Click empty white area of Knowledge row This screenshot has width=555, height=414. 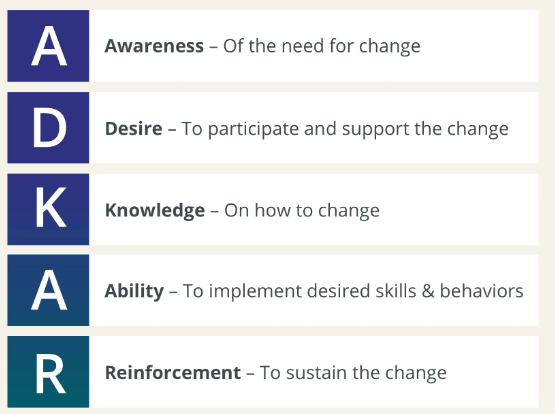pos(460,209)
